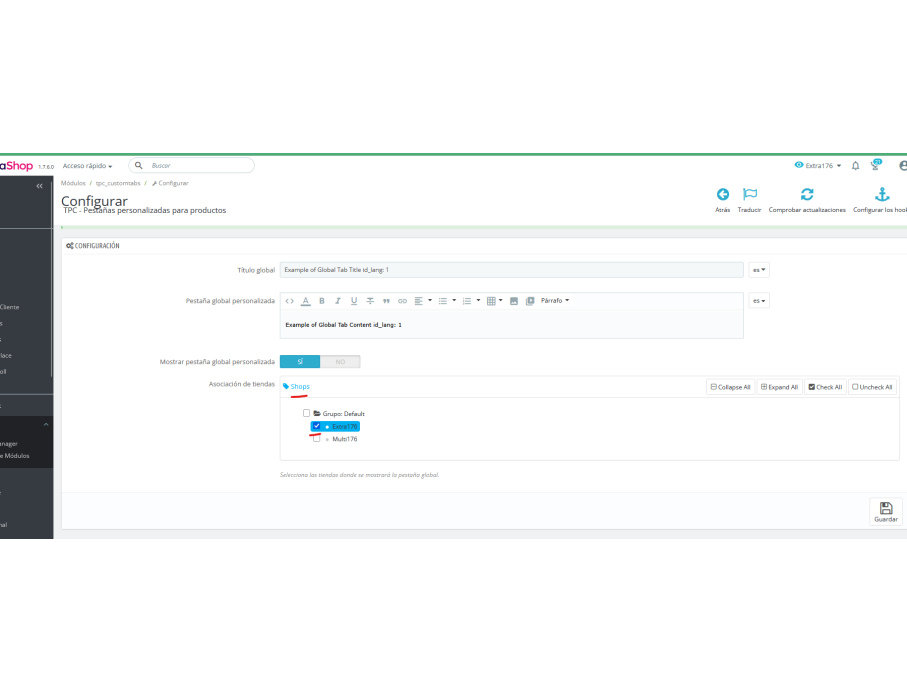907x693 pixels.
Task: Click the bullet list icon
Action: coord(443,301)
